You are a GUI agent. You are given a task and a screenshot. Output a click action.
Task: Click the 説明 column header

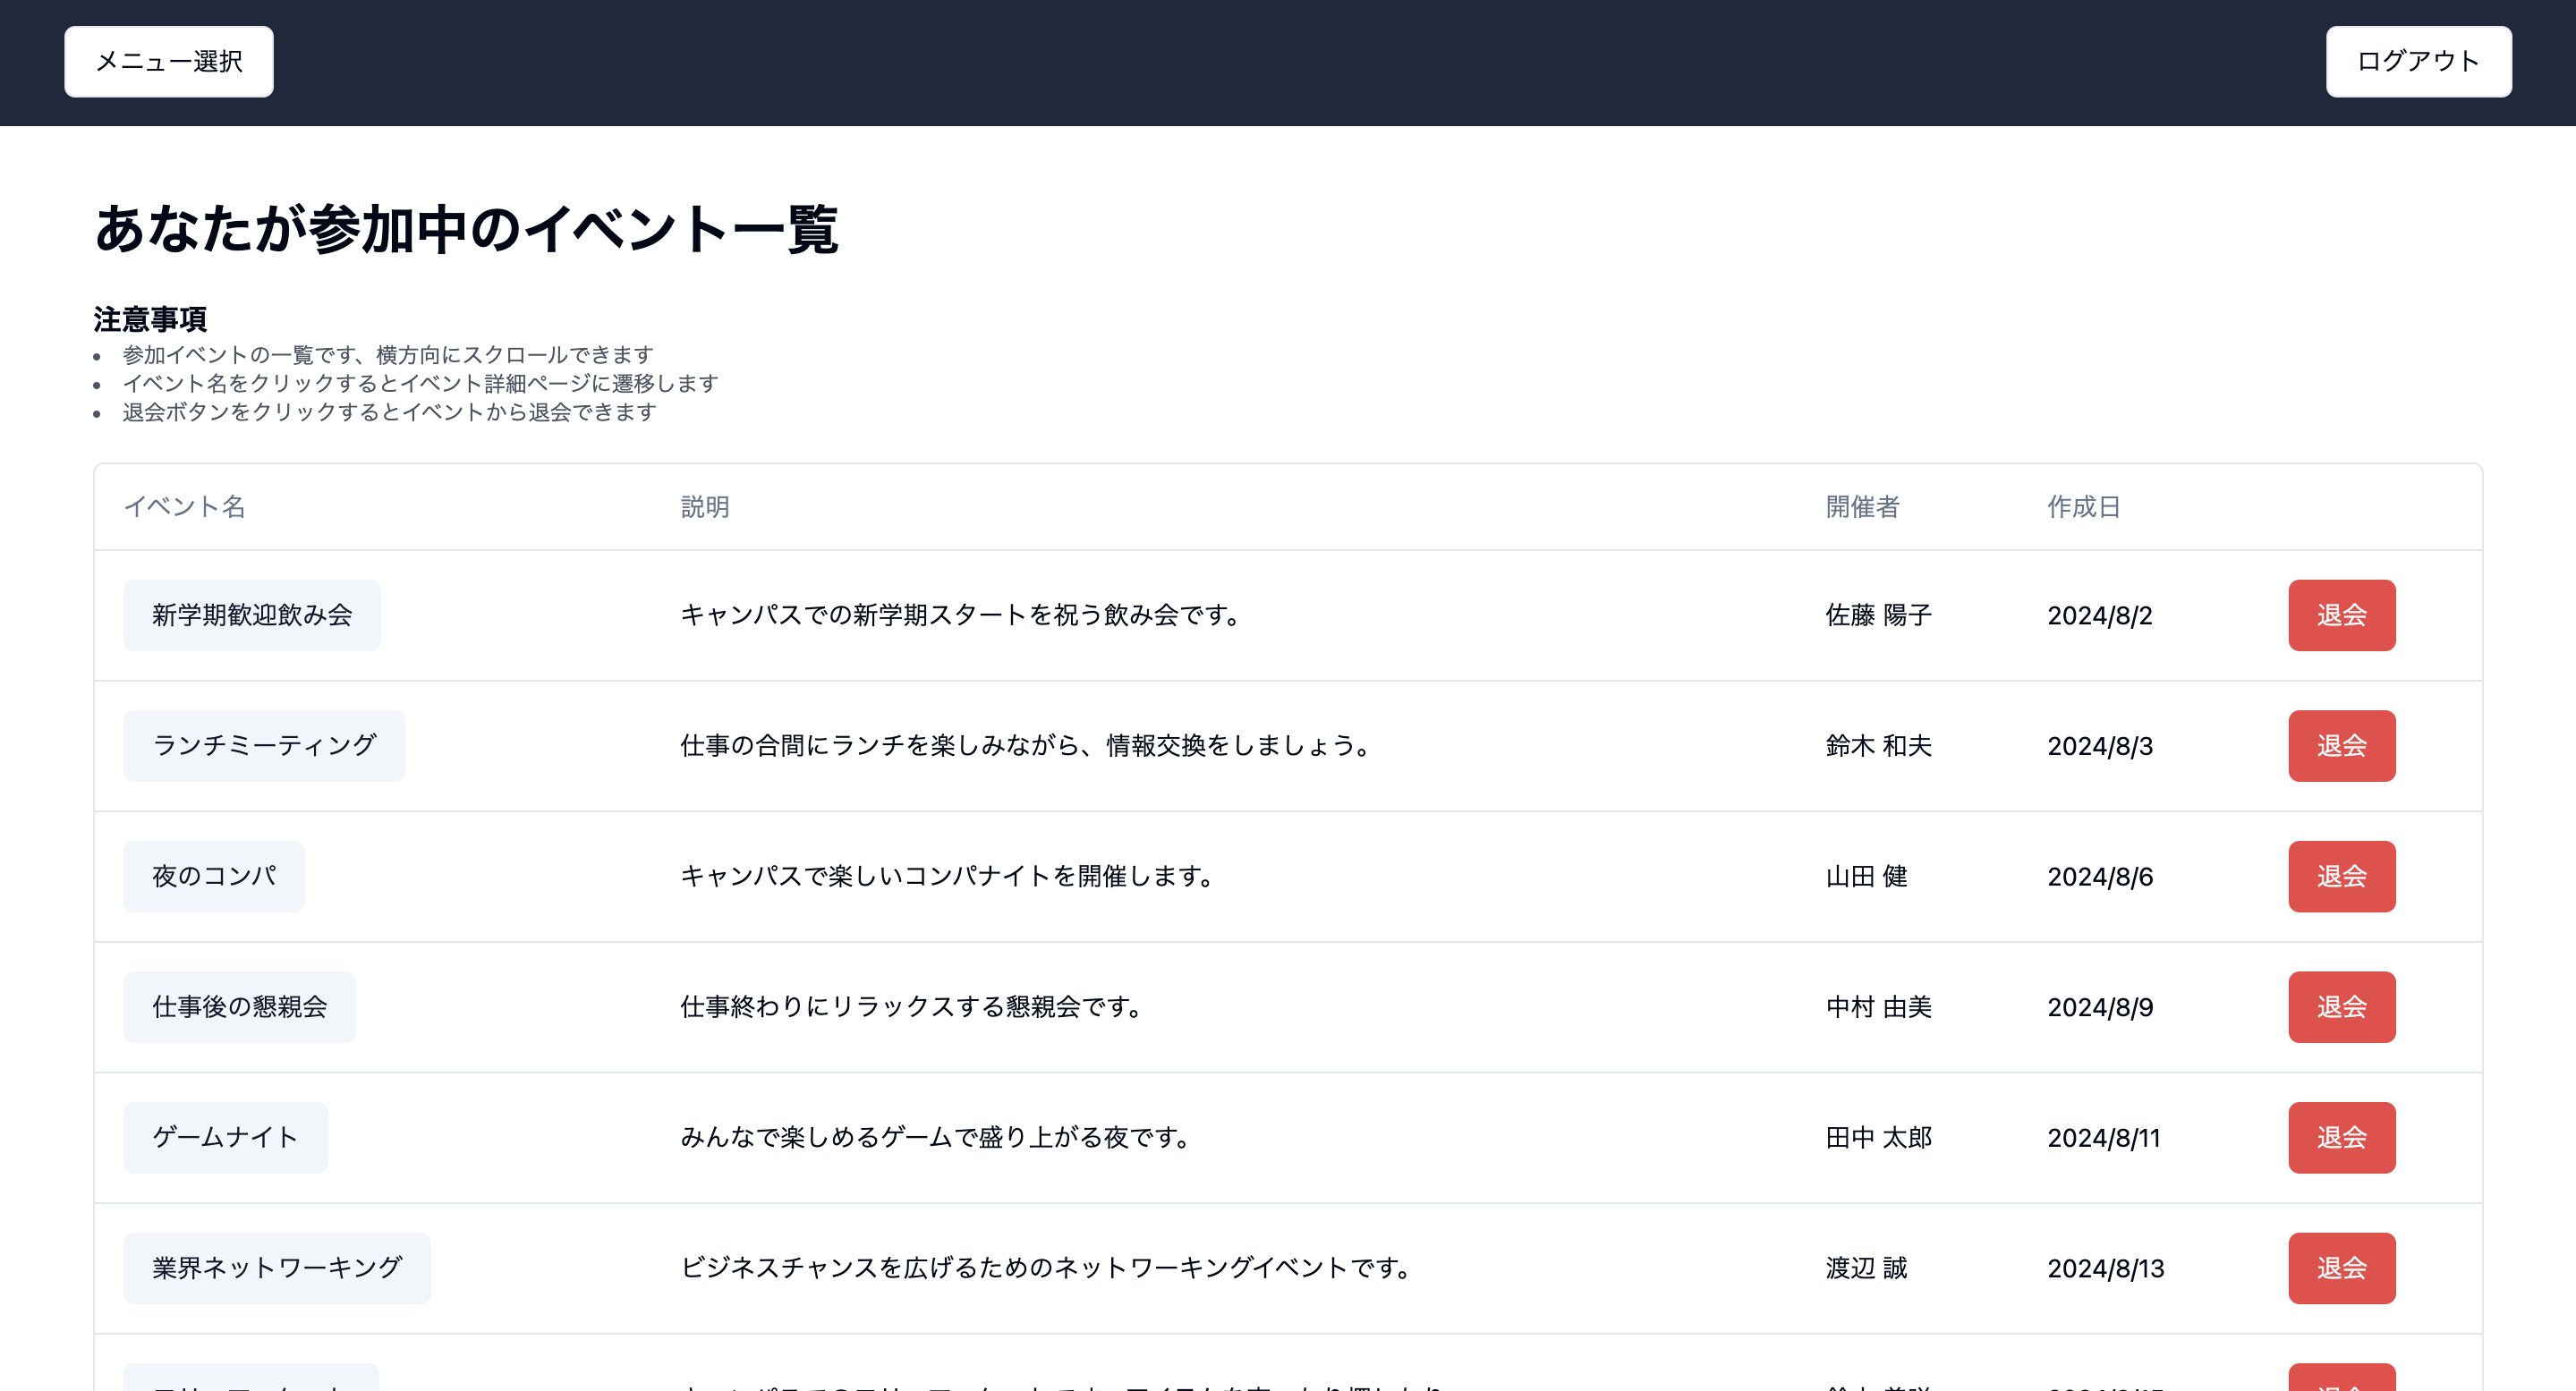tap(704, 507)
